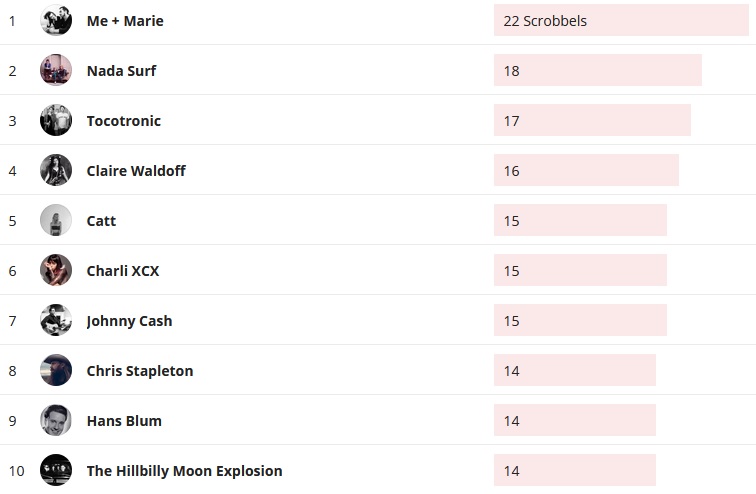Open The Hillbilly Moon Explosion avatar
The width and height of the screenshot is (756, 494).
[56, 470]
